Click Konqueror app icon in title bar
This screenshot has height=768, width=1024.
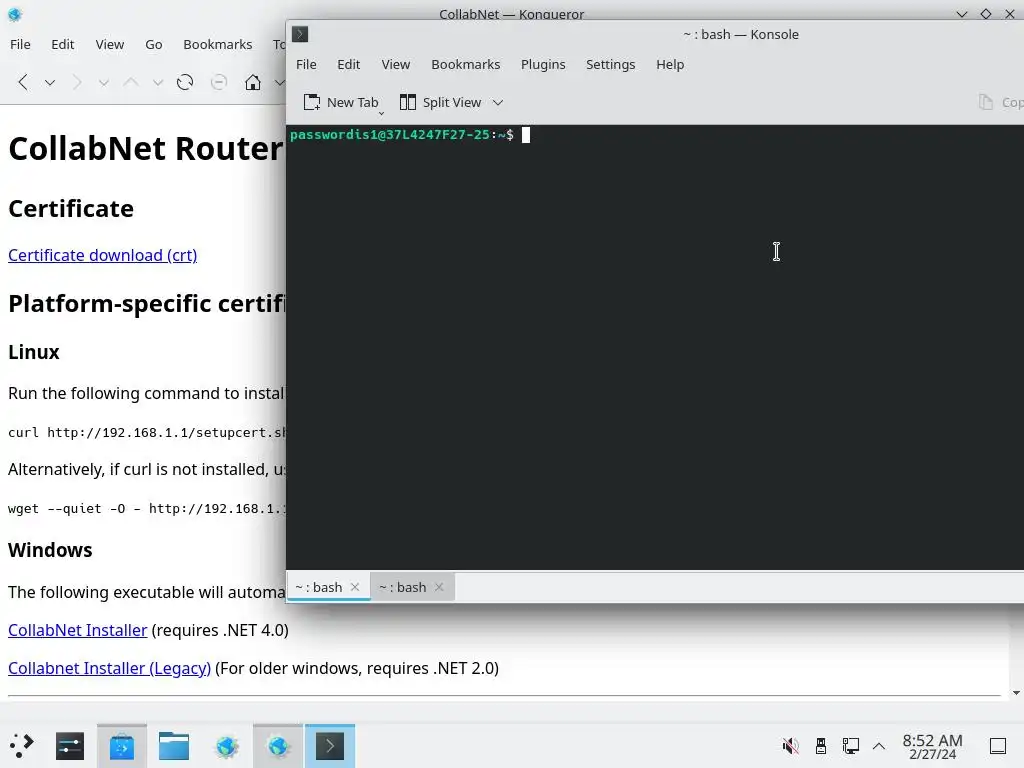pyautogui.click(x=15, y=14)
